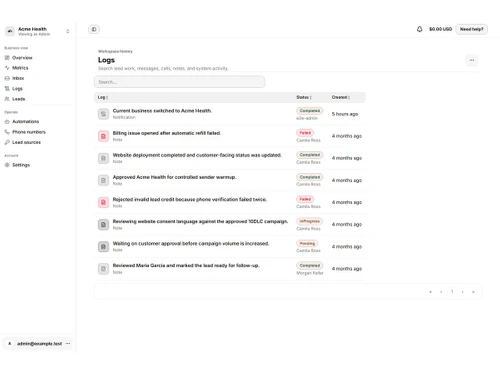The width and height of the screenshot is (500, 375).
Task: Select Logs in the sidebar
Action: pos(17,89)
